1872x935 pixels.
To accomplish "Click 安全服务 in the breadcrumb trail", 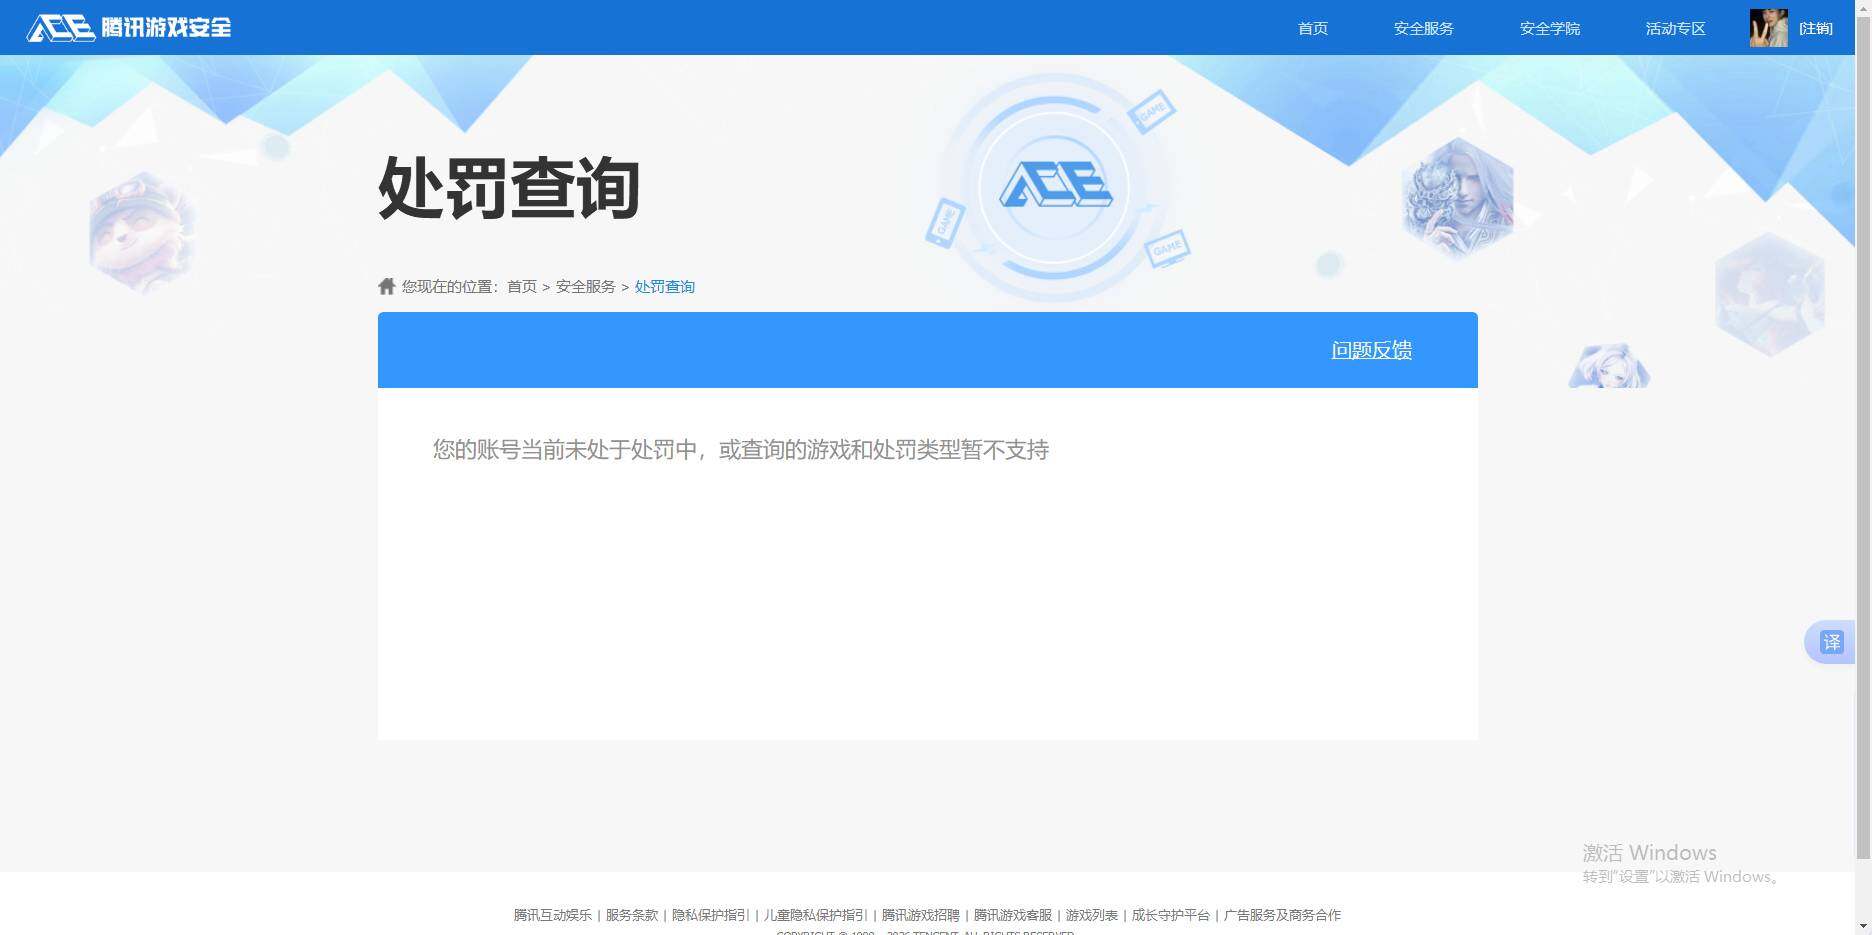I will 584,286.
